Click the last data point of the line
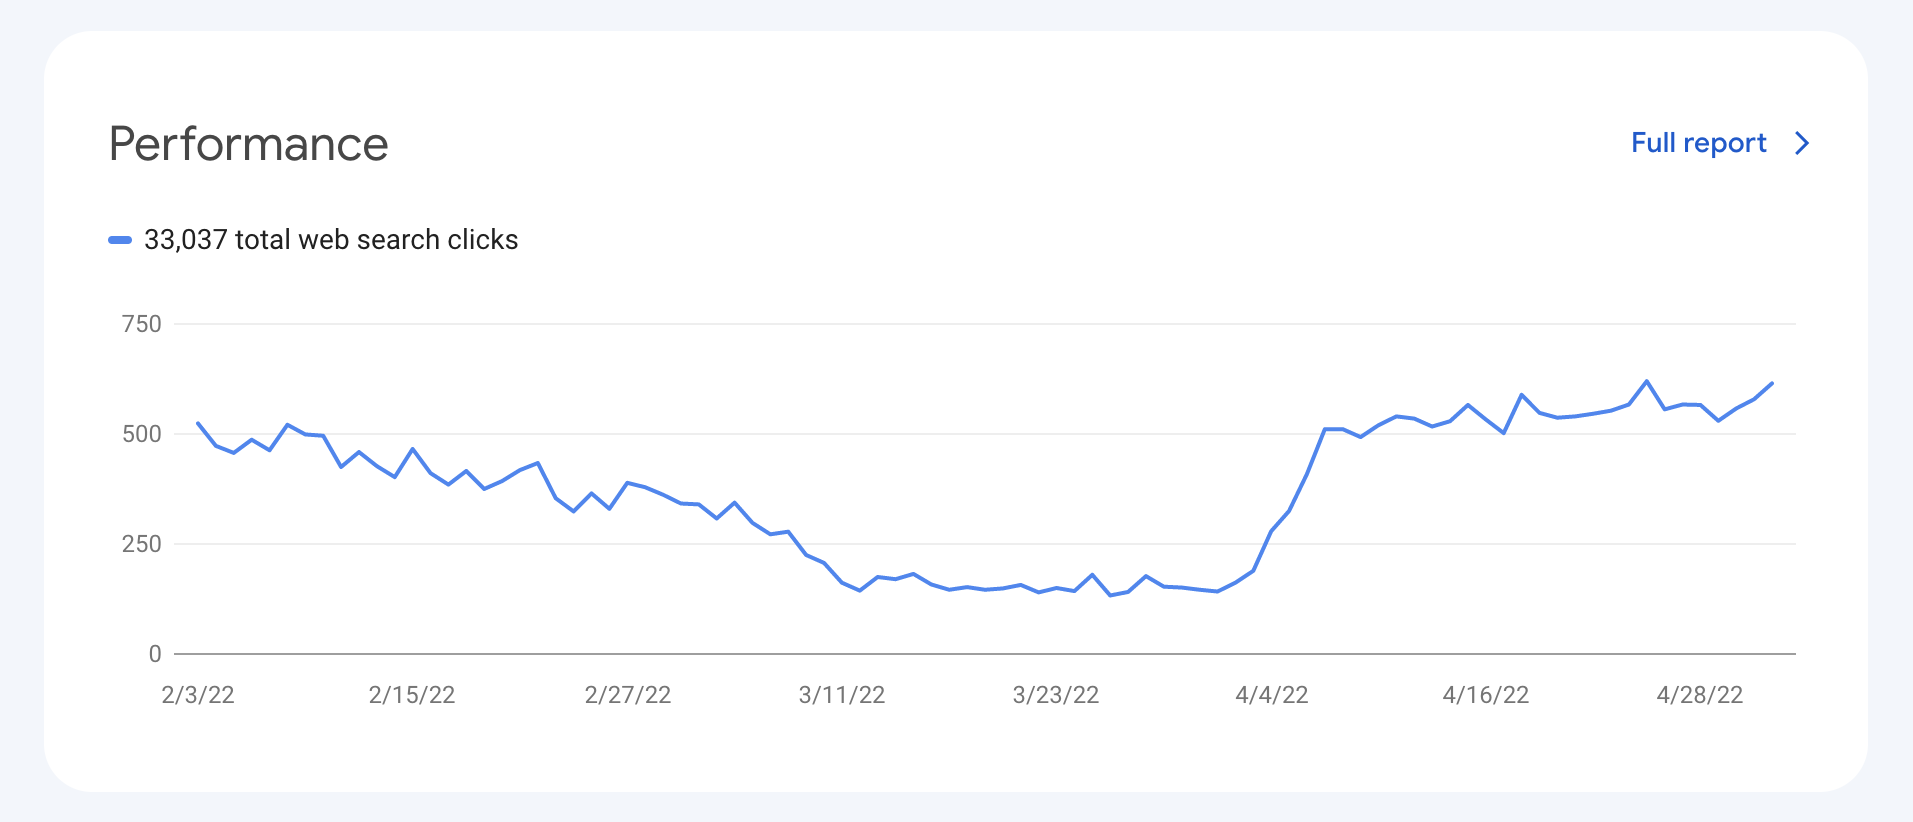Screen dimensions: 1913x822 pos(1772,383)
